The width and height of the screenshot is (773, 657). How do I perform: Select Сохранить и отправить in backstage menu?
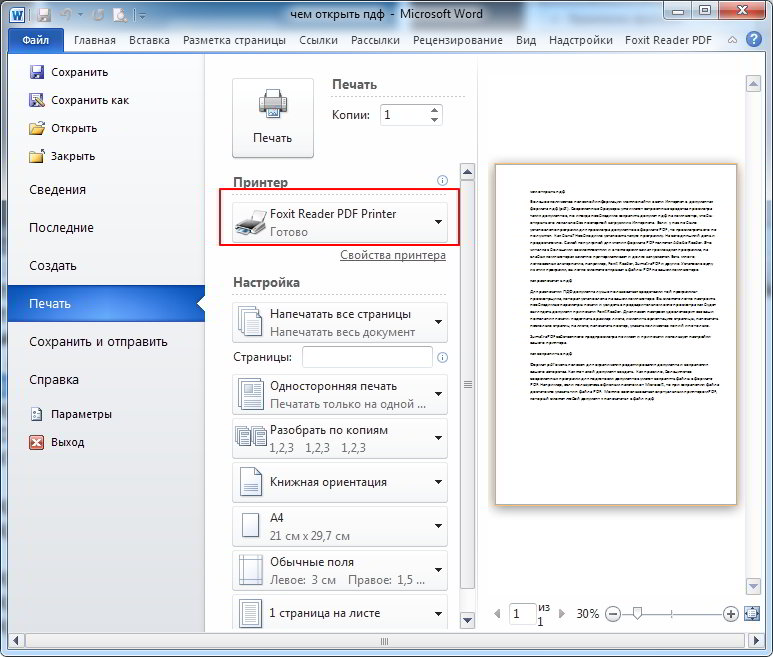[x=98, y=342]
